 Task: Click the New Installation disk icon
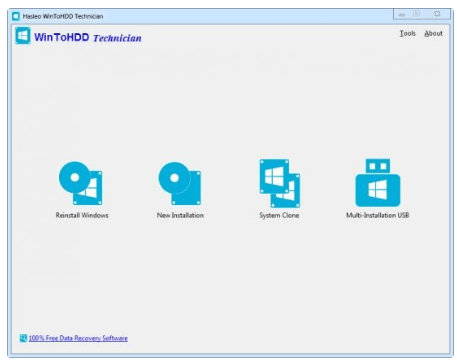(180, 183)
